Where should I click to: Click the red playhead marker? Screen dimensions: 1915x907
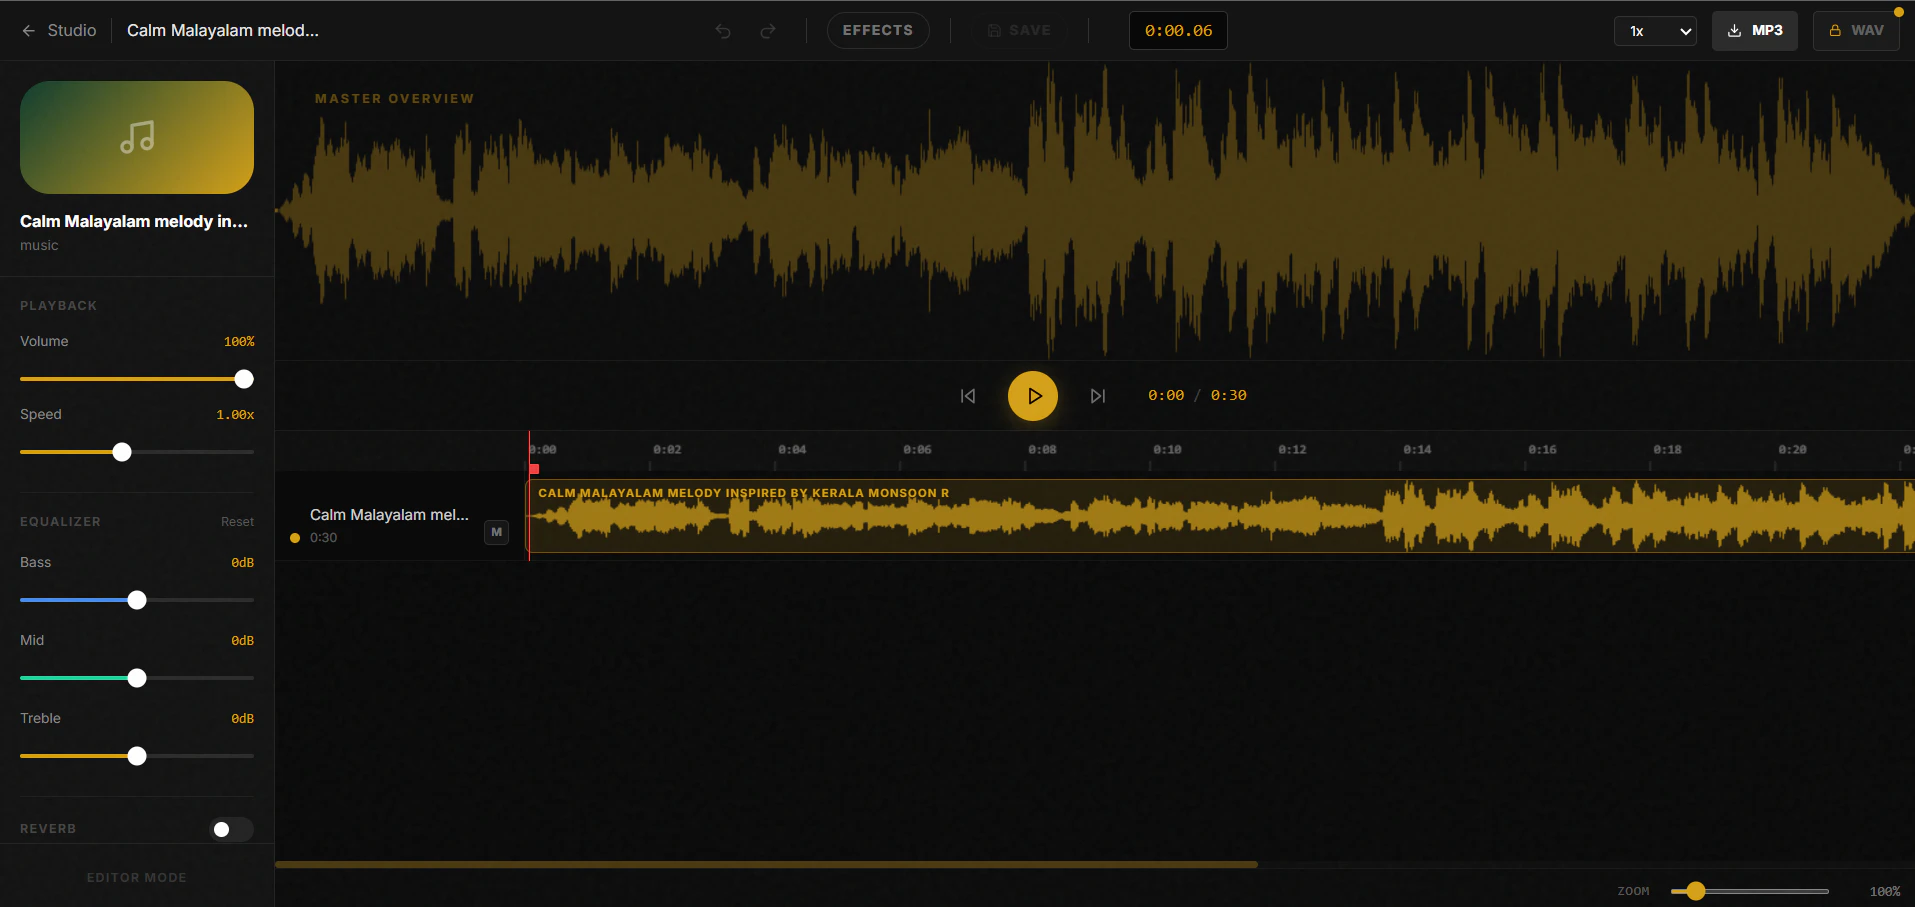point(534,468)
